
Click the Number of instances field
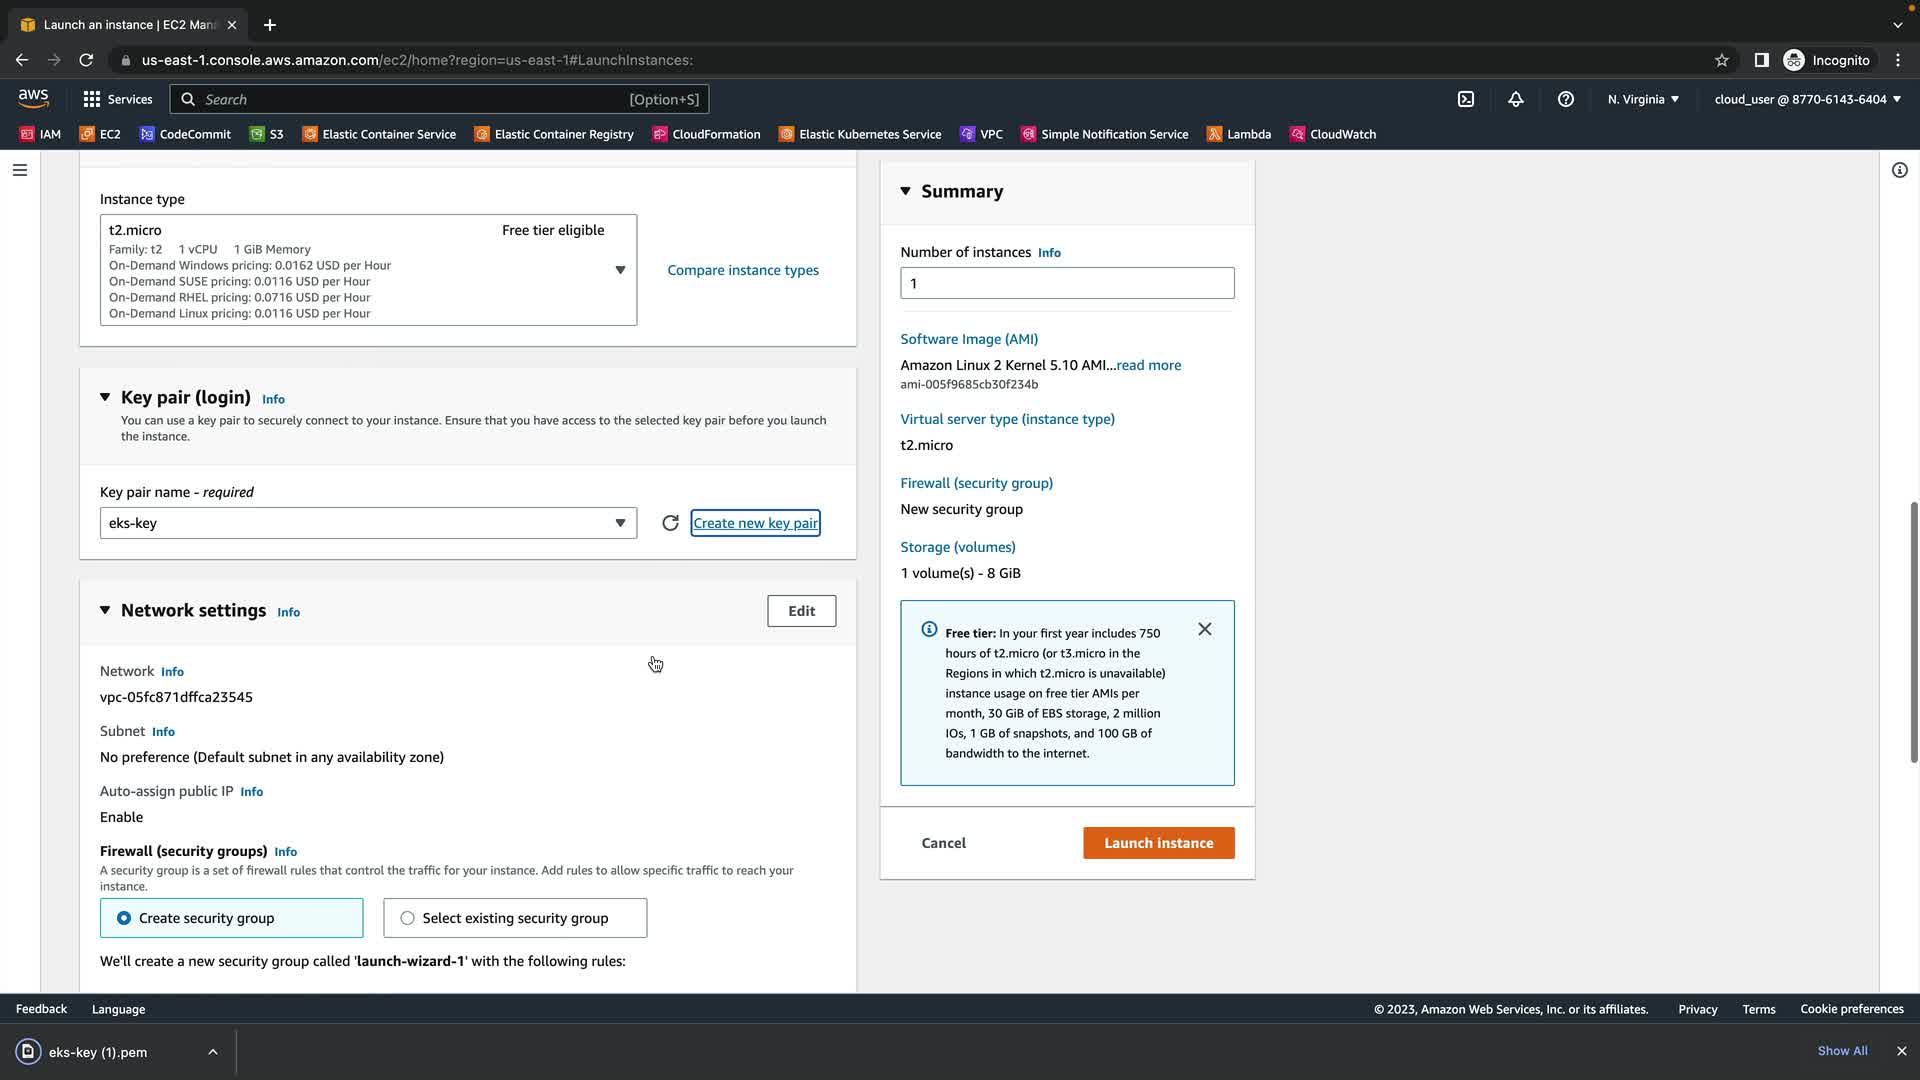click(1066, 283)
